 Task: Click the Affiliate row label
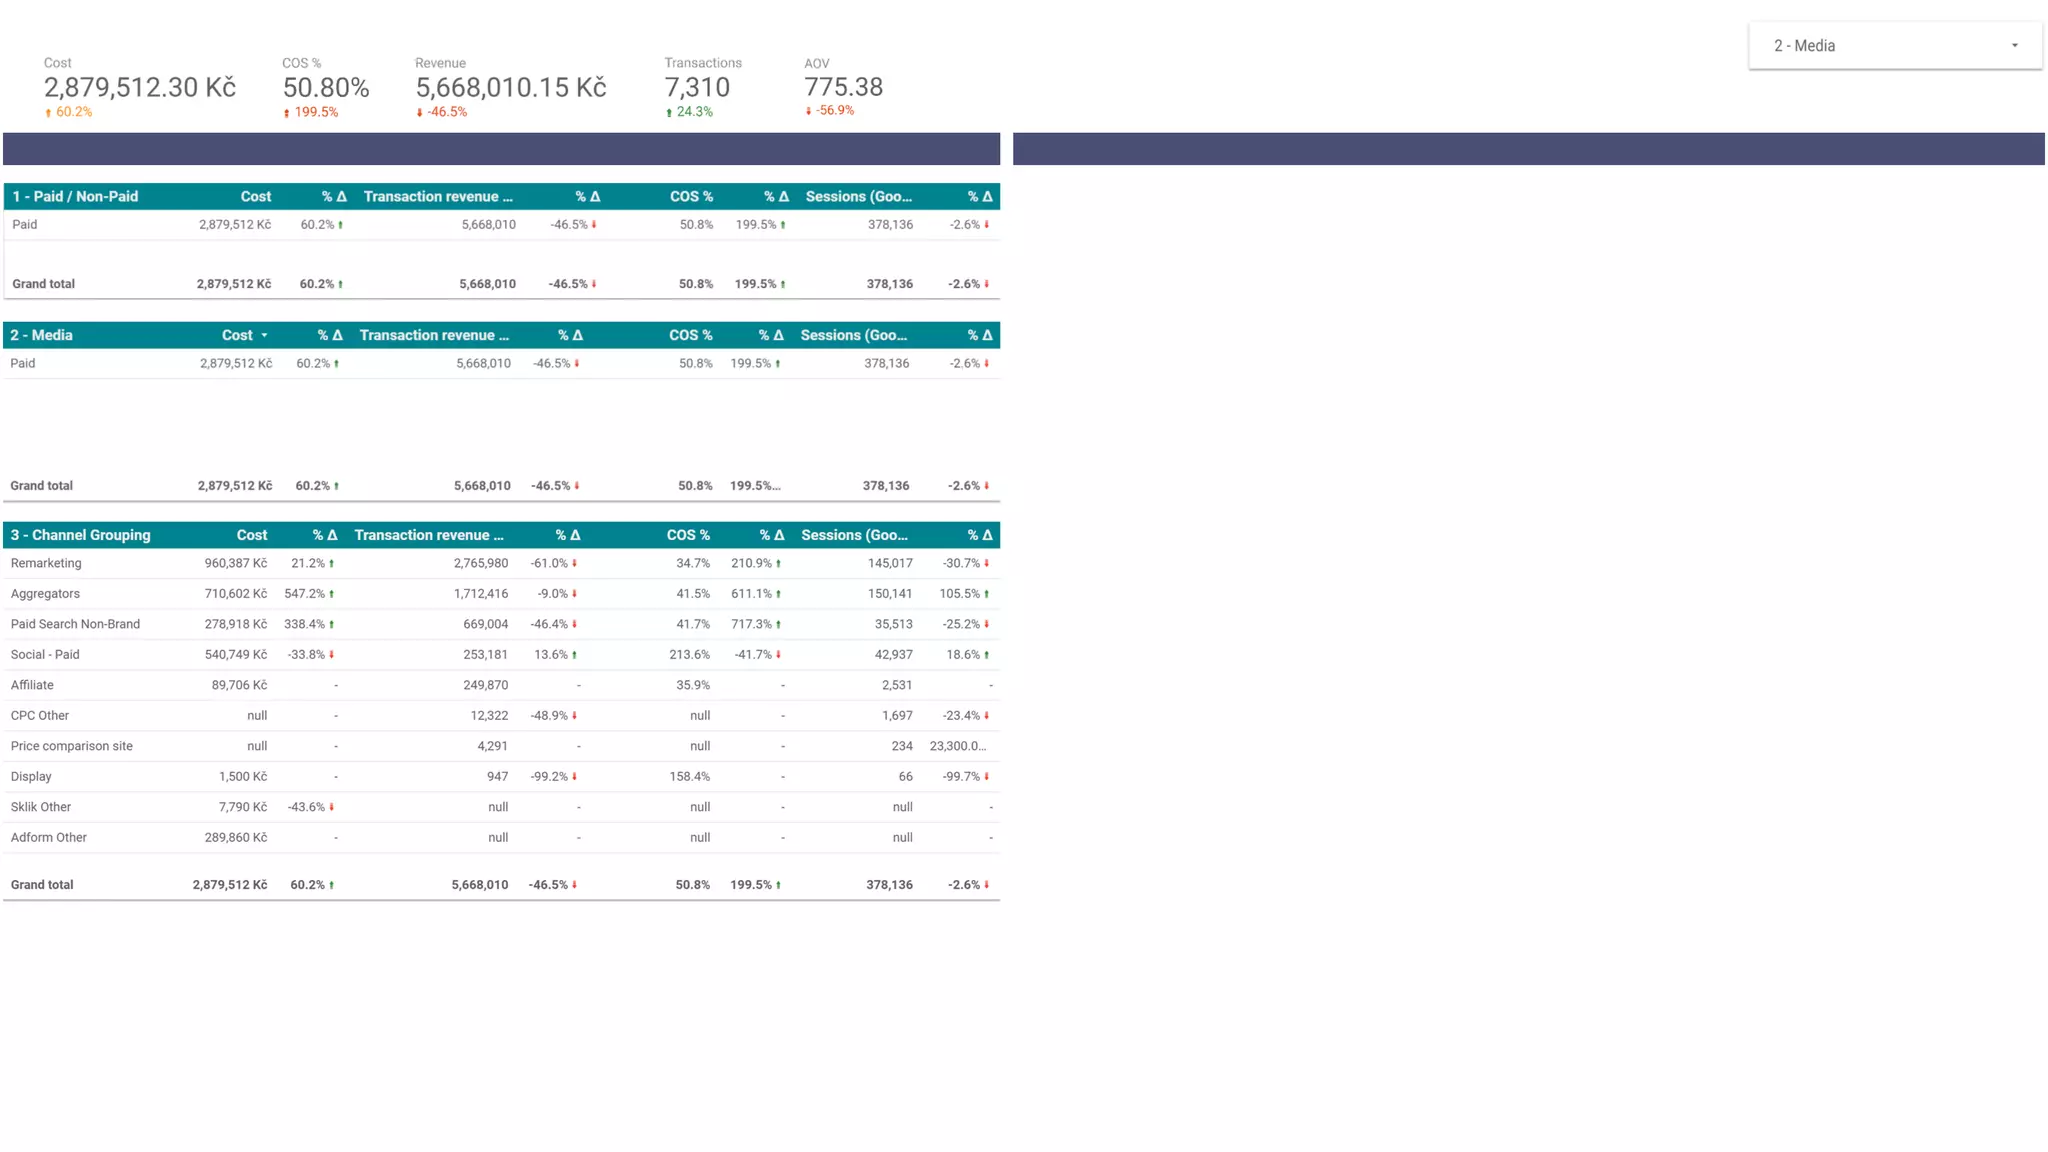(32, 685)
